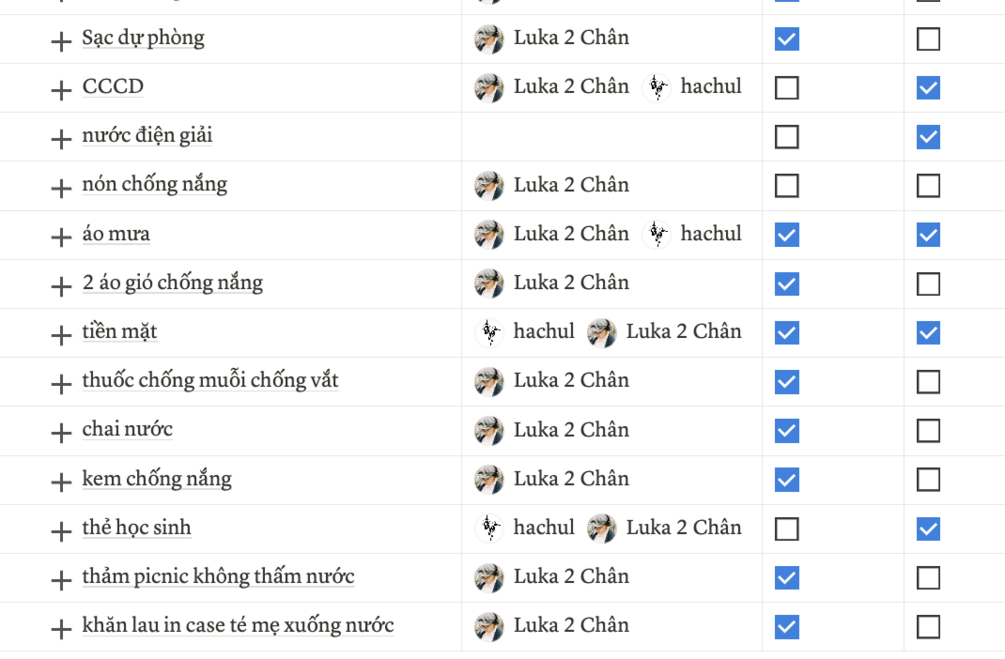Uncheck second checkbox in nước điện giải row

pyautogui.click(x=928, y=137)
